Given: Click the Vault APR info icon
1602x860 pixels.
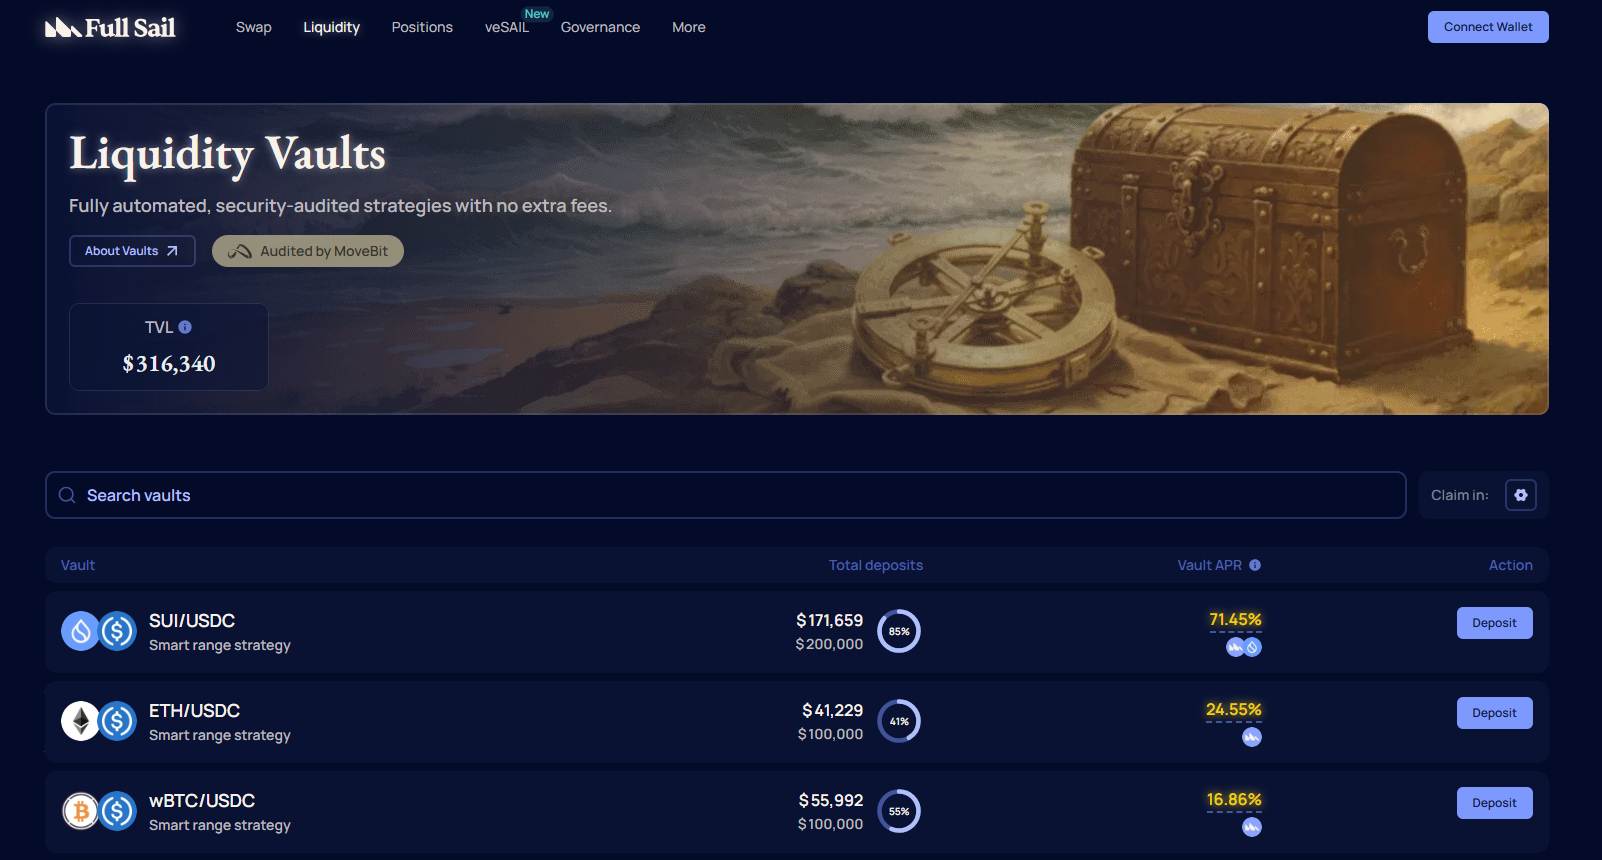Looking at the screenshot, I should click(x=1255, y=565).
